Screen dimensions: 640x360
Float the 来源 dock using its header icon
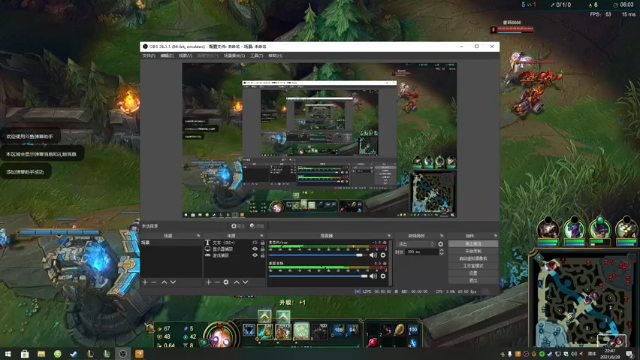pyautogui.click(x=262, y=236)
